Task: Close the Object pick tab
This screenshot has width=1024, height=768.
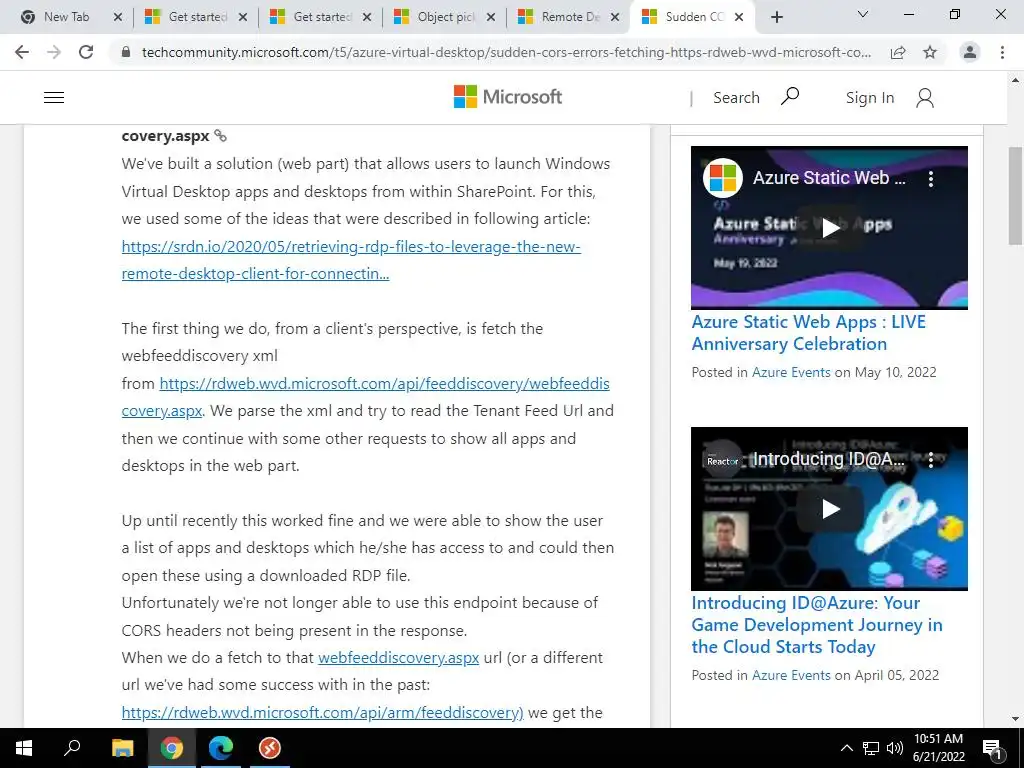Action: [491, 17]
